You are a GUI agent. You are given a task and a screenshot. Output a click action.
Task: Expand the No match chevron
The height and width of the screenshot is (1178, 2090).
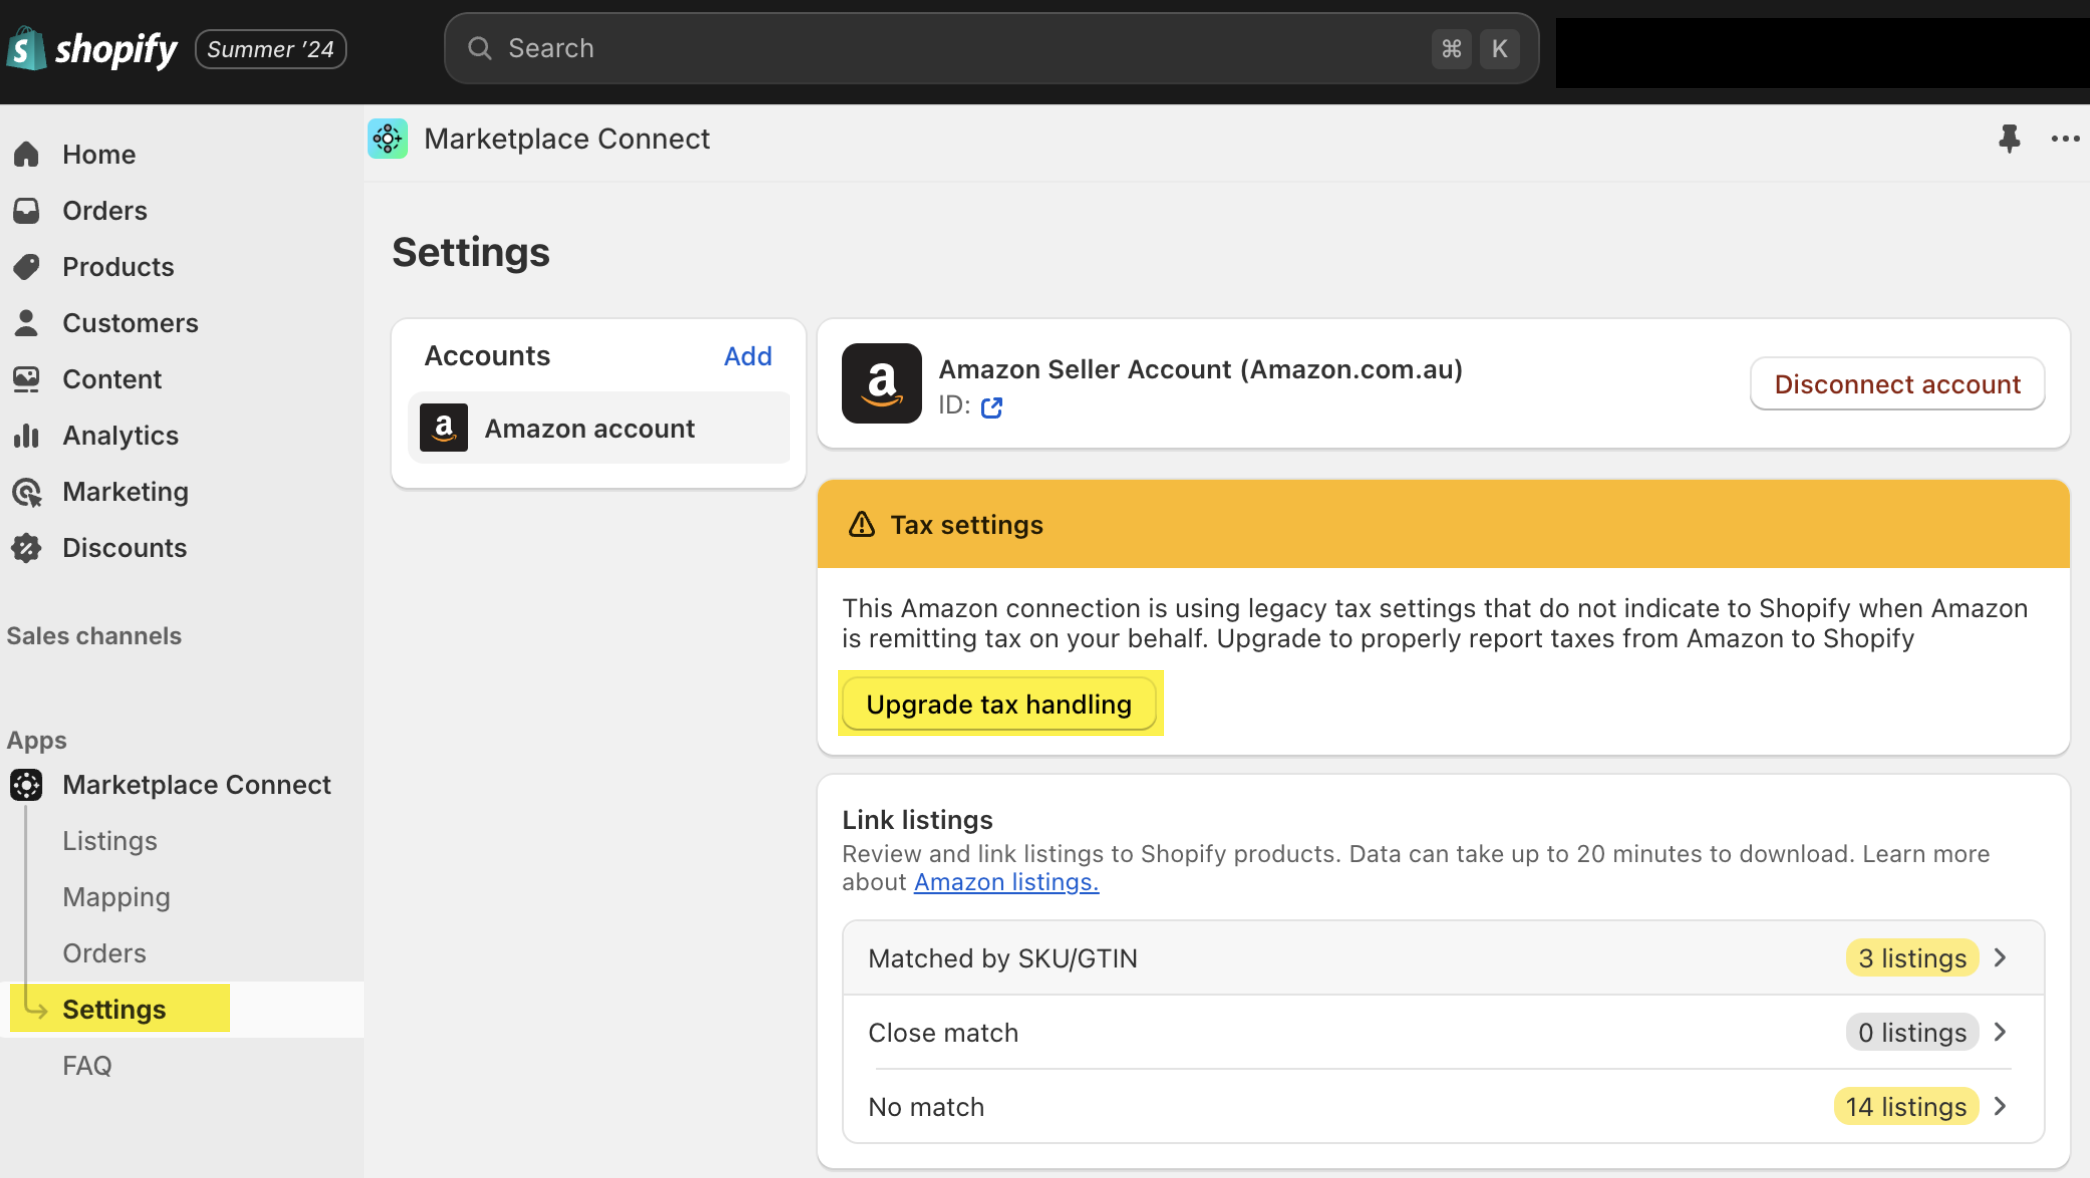pyautogui.click(x=2001, y=1106)
